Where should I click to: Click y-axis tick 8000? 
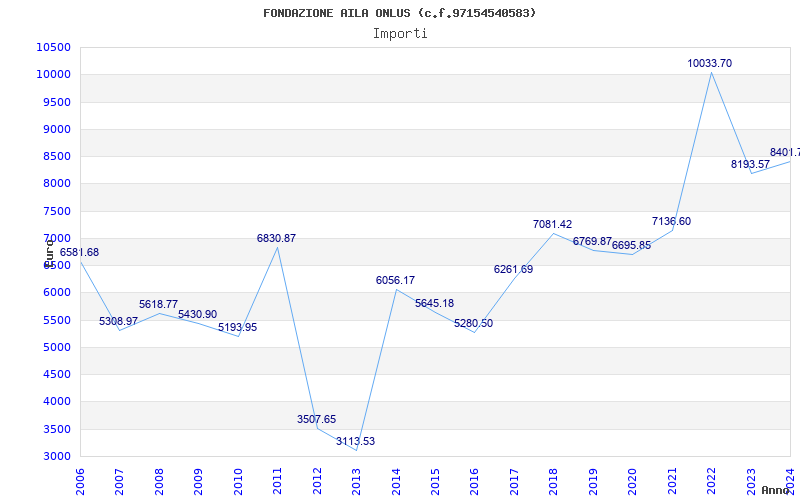point(56,184)
